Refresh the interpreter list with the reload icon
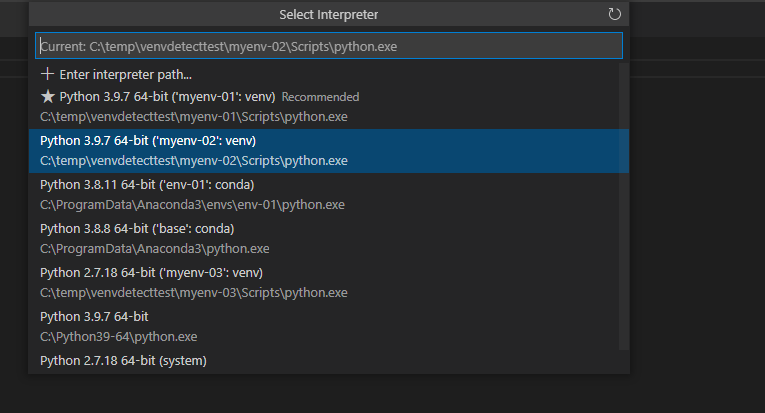The height and width of the screenshot is (413, 765). pyautogui.click(x=614, y=14)
